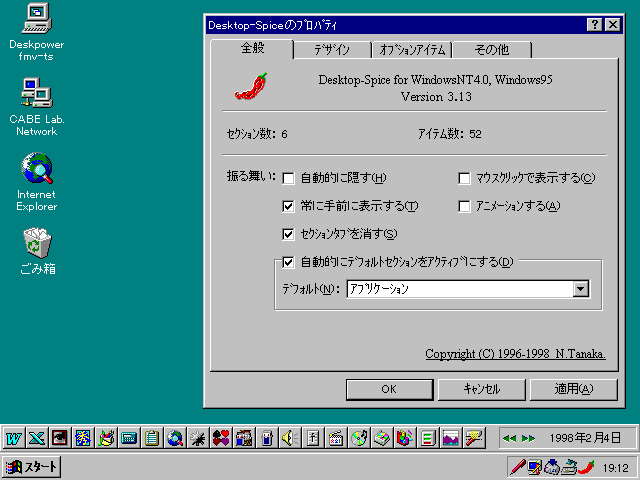Launch Internet Explorer from the launcher bar
The height and width of the screenshot is (480, 640).
coord(175,438)
